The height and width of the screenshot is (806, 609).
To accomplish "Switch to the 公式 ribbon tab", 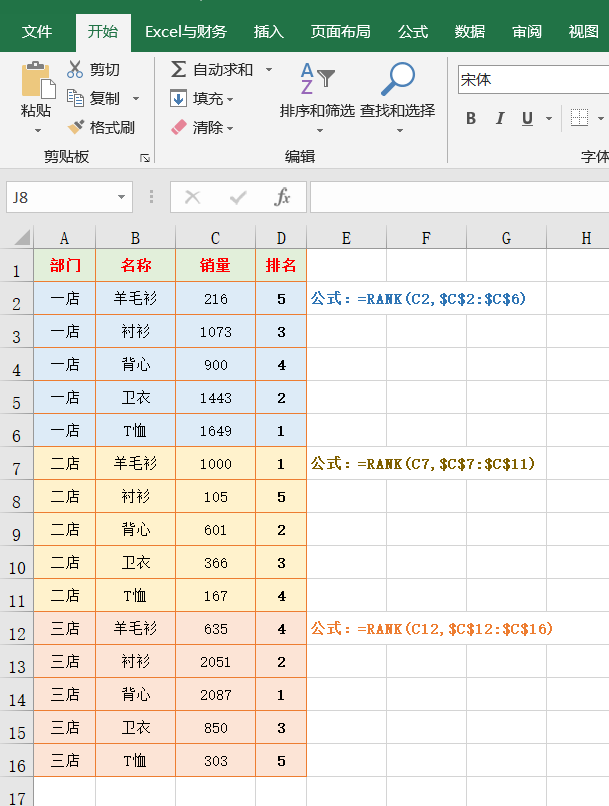I will 413,32.
